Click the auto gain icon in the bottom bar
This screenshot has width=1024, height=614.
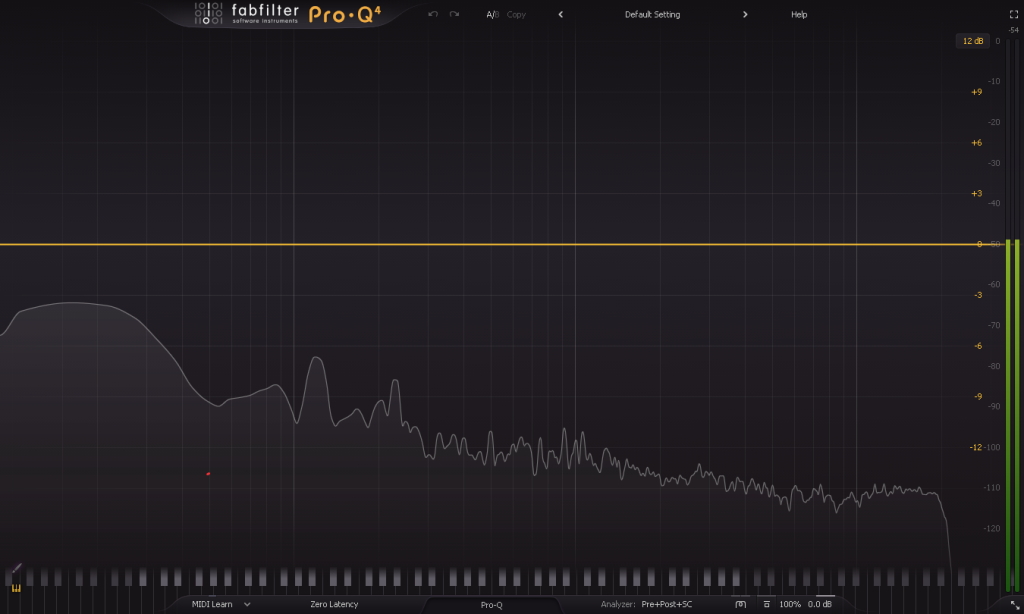[x=741, y=604]
